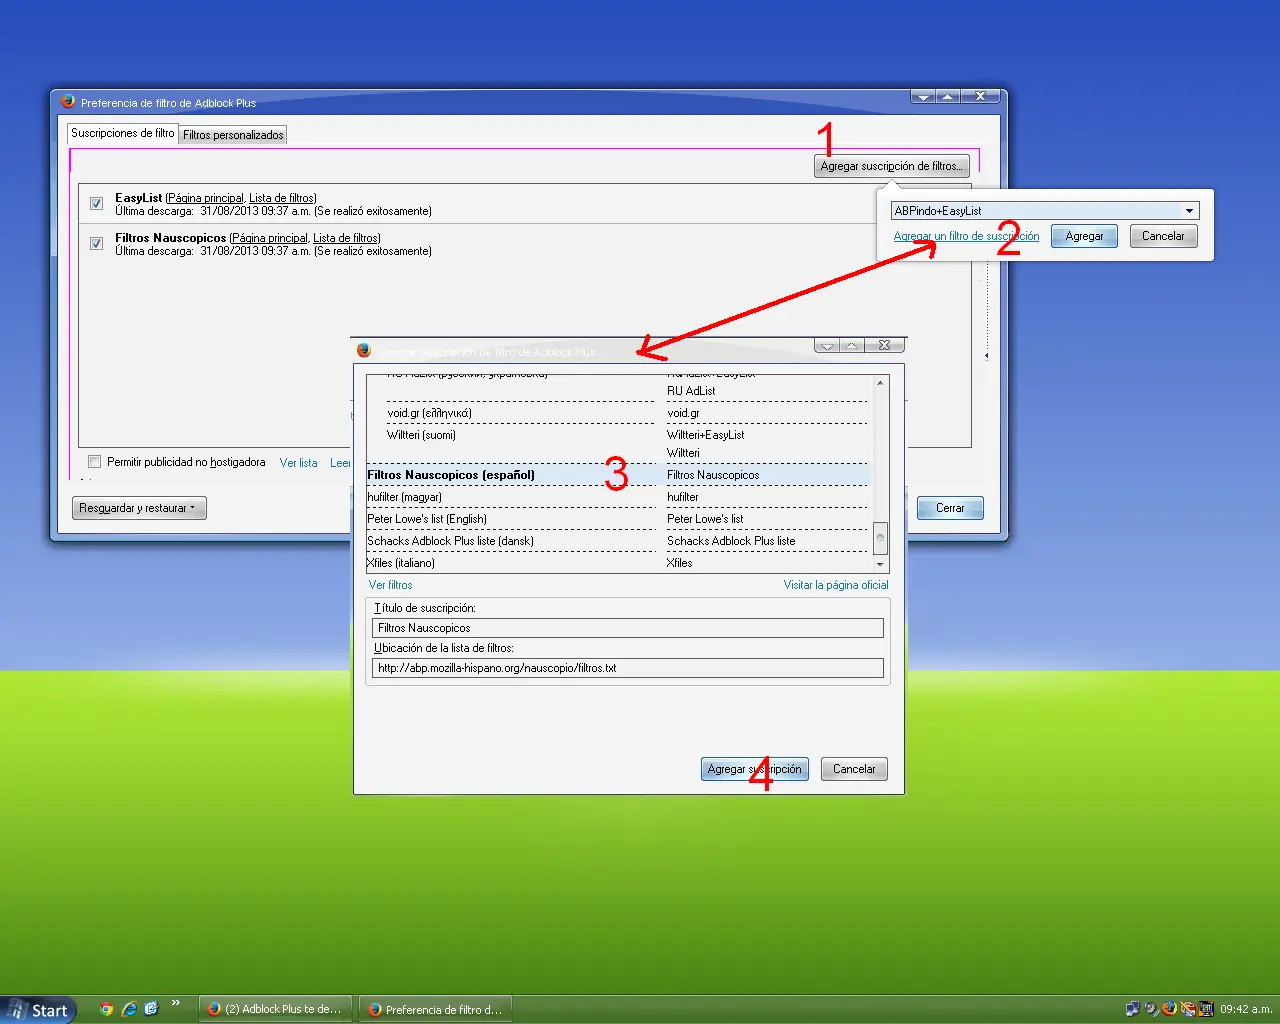Toggle the EasyList subscription checkbox
Image resolution: width=1280 pixels, height=1024 pixels.
tap(96, 203)
